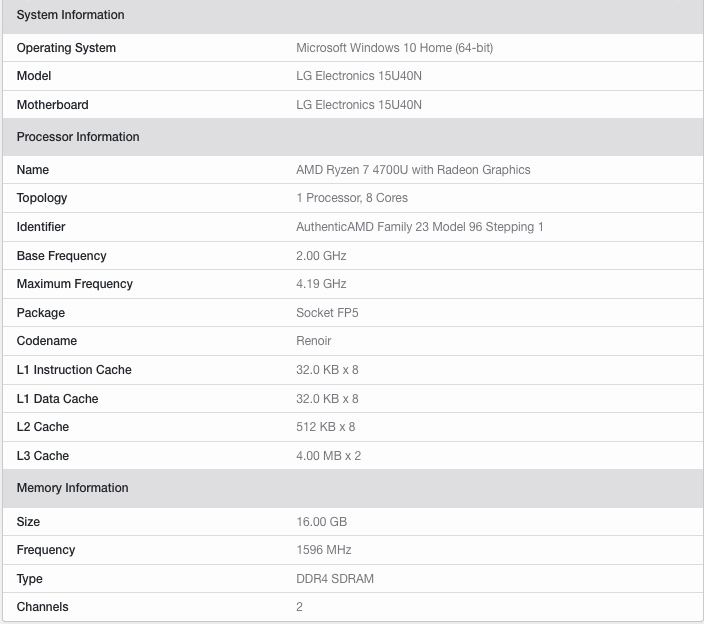Select the L2 Cache value 512 KB x 8
The width and height of the screenshot is (704, 624).
click(326, 427)
